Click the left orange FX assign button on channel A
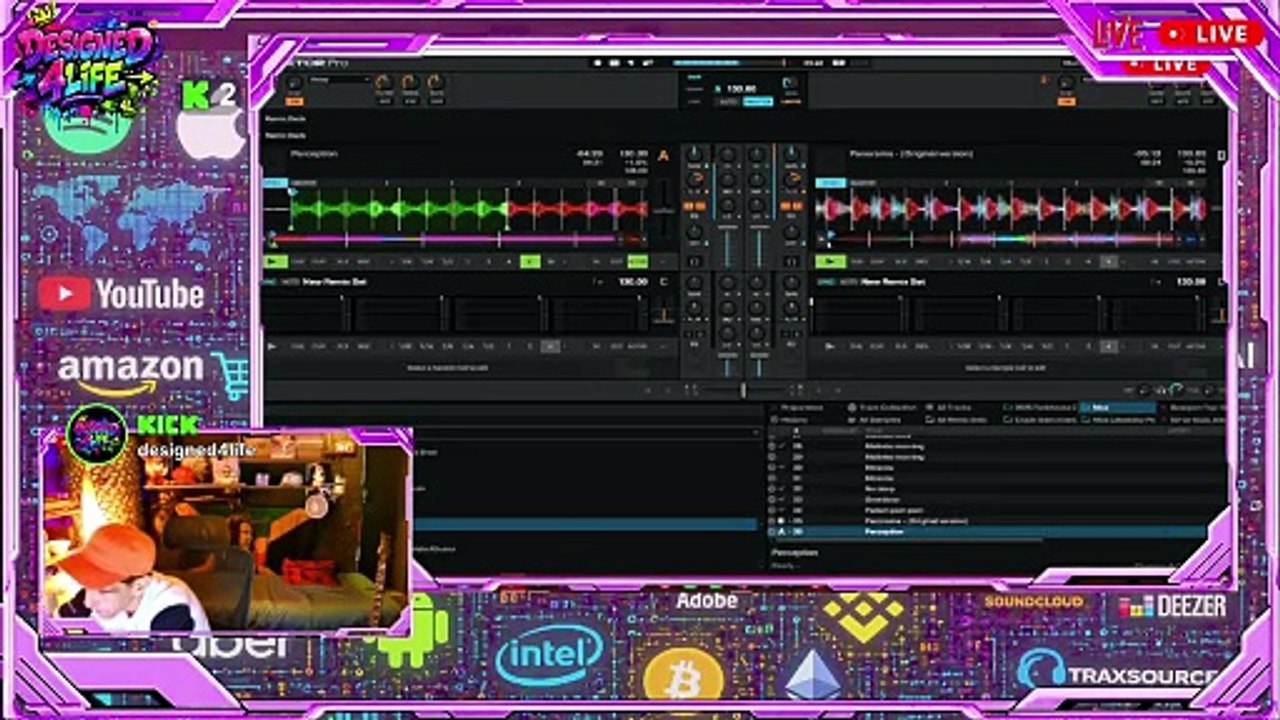Screen dimensions: 1280x720 coord(688,205)
